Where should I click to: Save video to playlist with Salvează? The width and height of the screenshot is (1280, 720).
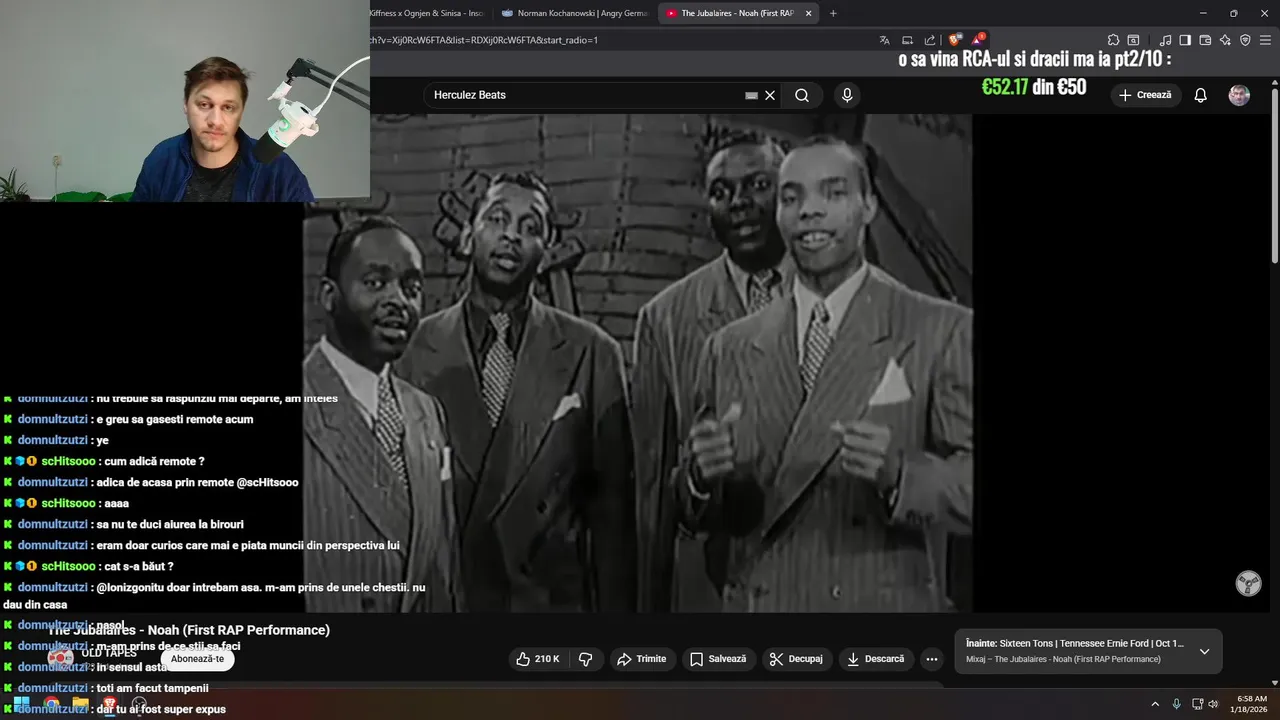[x=718, y=659]
